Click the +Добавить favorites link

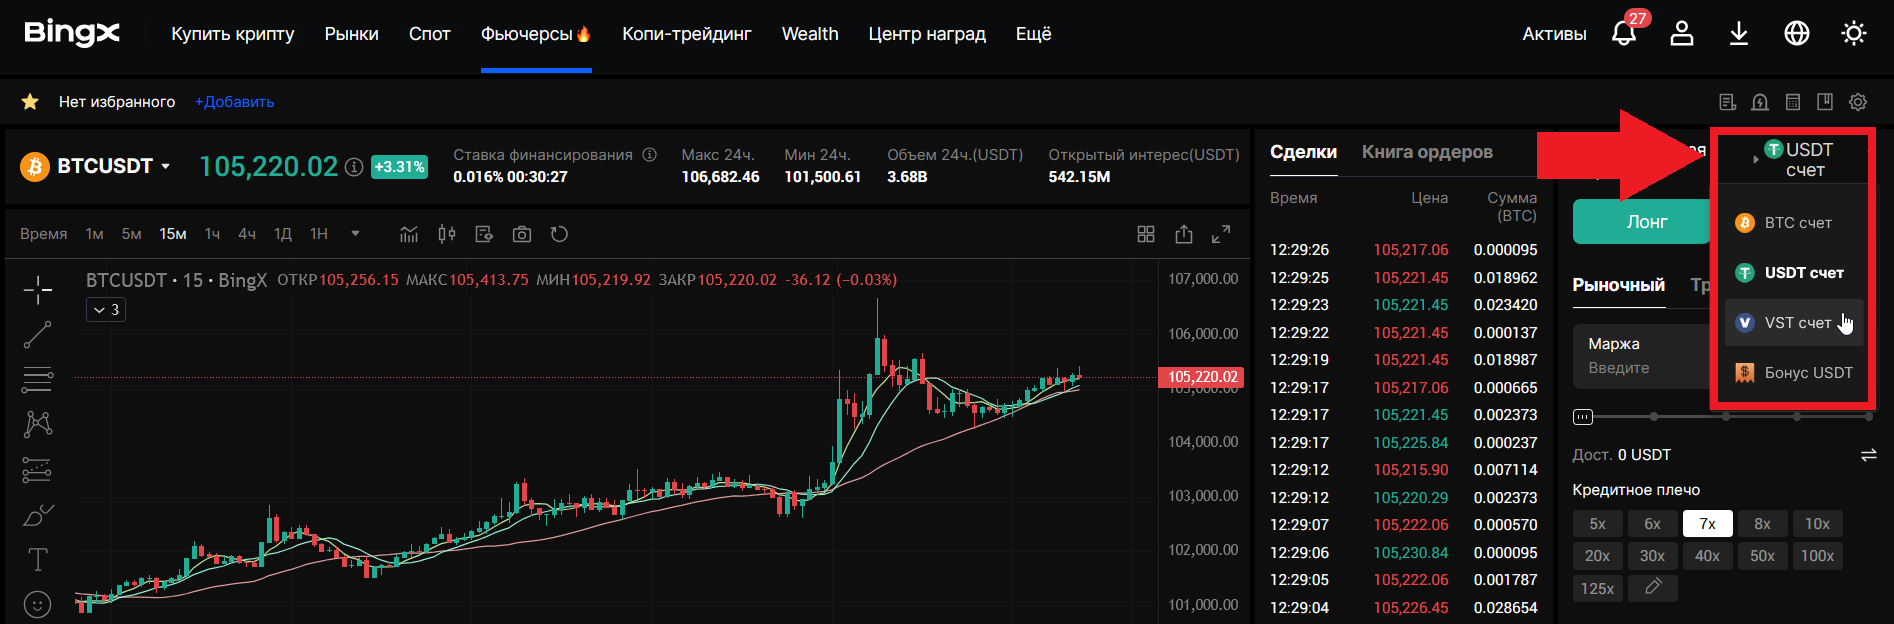tap(234, 102)
